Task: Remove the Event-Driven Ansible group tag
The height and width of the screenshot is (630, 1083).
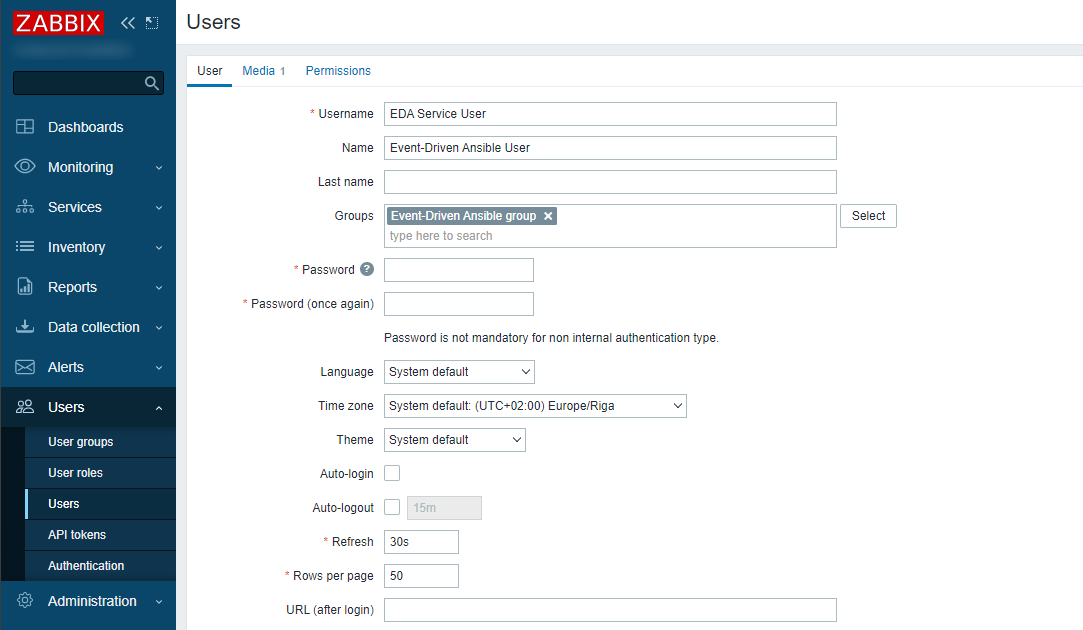Action: click(548, 216)
